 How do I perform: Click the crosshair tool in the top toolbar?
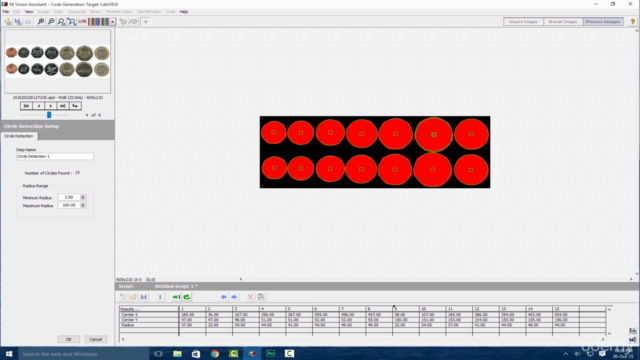pos(145,22)
